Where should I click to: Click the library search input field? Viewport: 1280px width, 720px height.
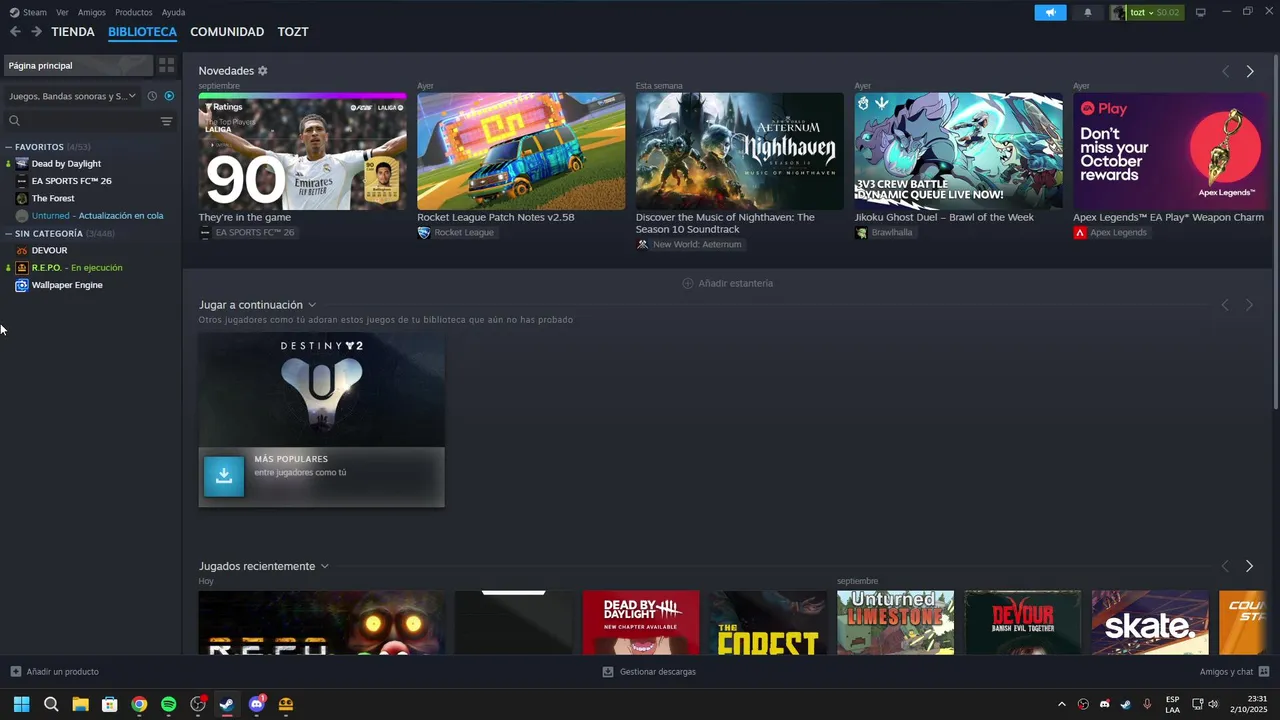click(x=90, y=121)
